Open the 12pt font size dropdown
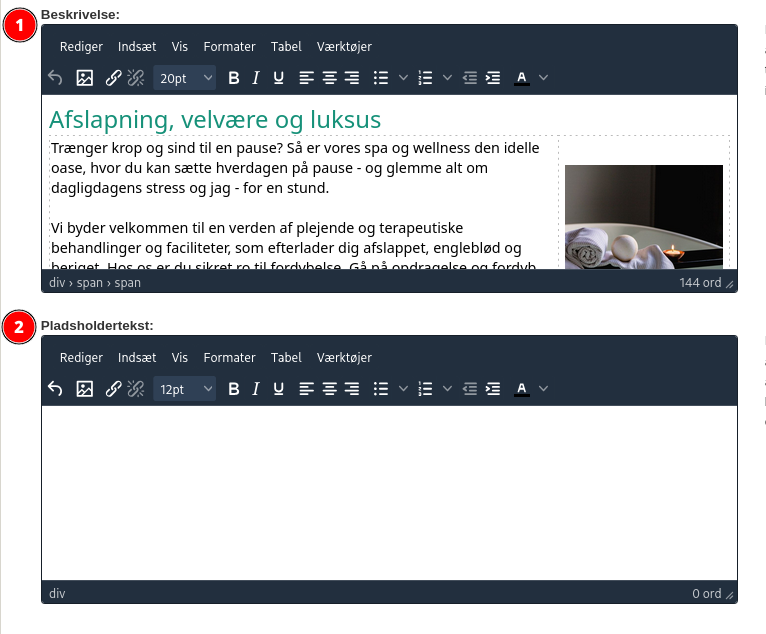 tap(185, 389)
